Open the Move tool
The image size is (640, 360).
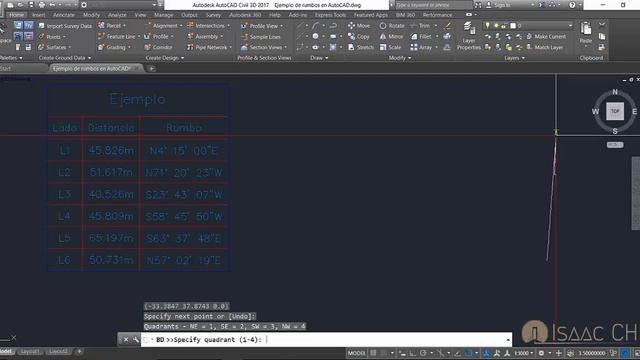(x=359, y=26)
